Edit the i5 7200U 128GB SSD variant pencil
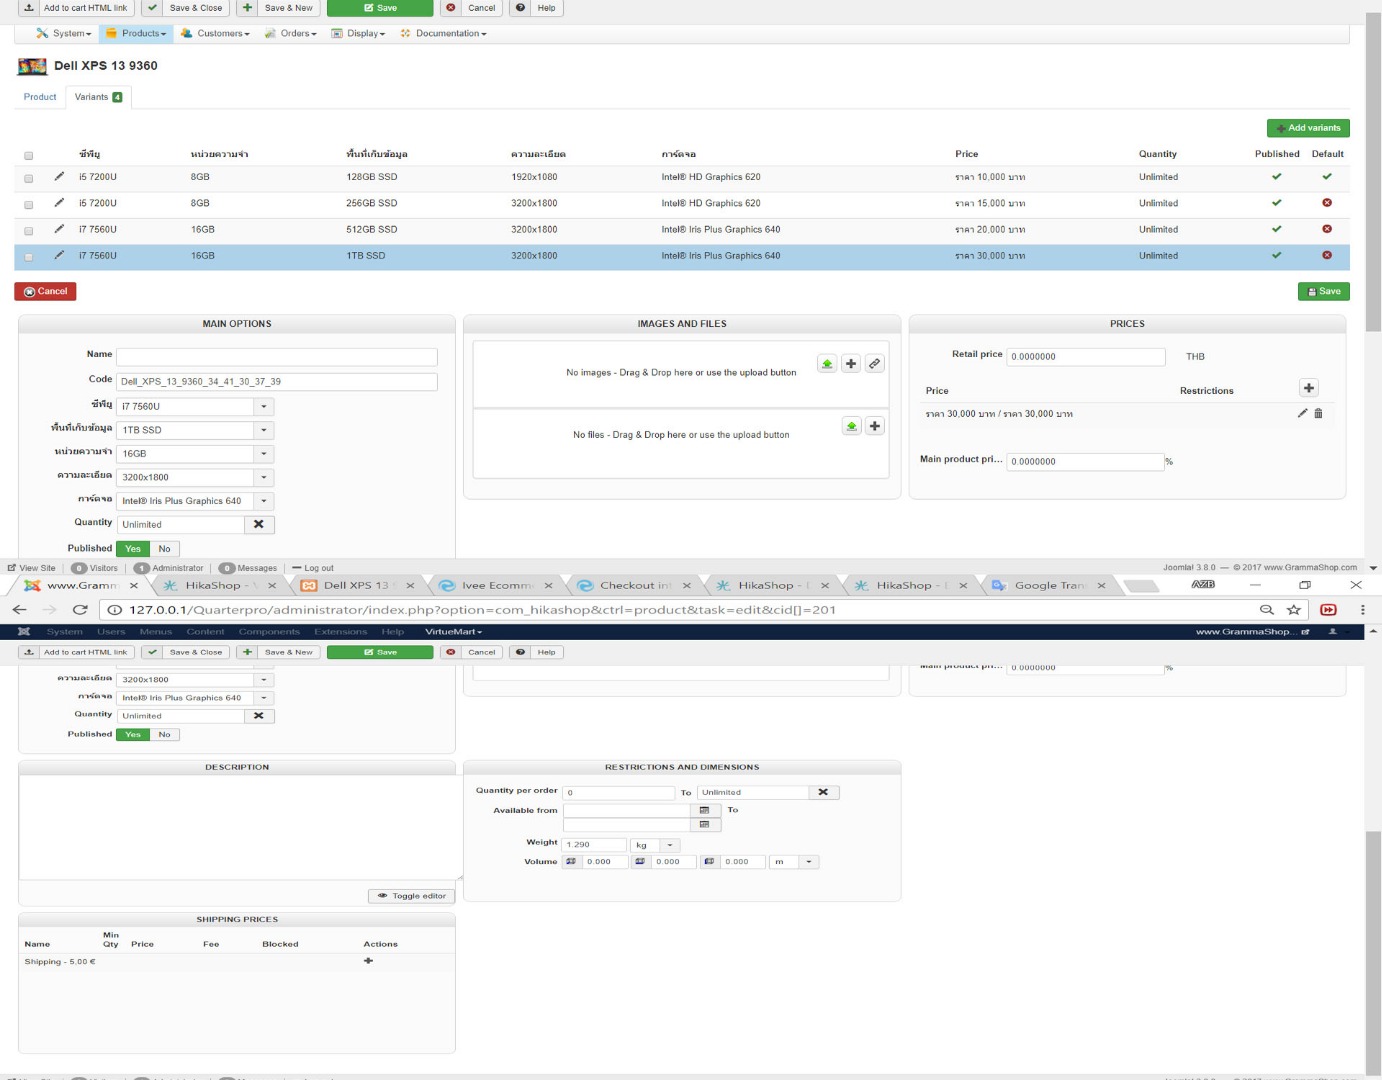The width and height of the screenshot is (1382, 1080). pos(59,176)
